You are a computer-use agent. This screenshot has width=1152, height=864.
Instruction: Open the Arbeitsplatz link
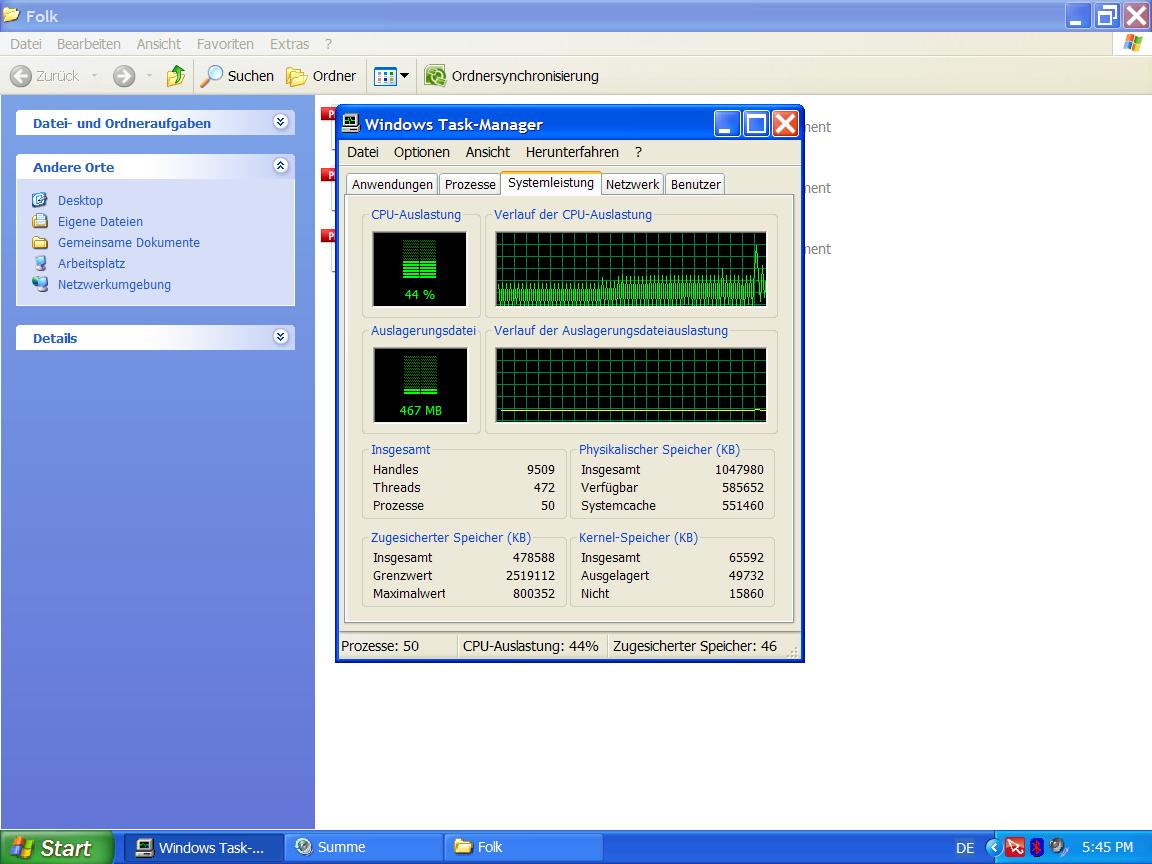click(91, 264)
